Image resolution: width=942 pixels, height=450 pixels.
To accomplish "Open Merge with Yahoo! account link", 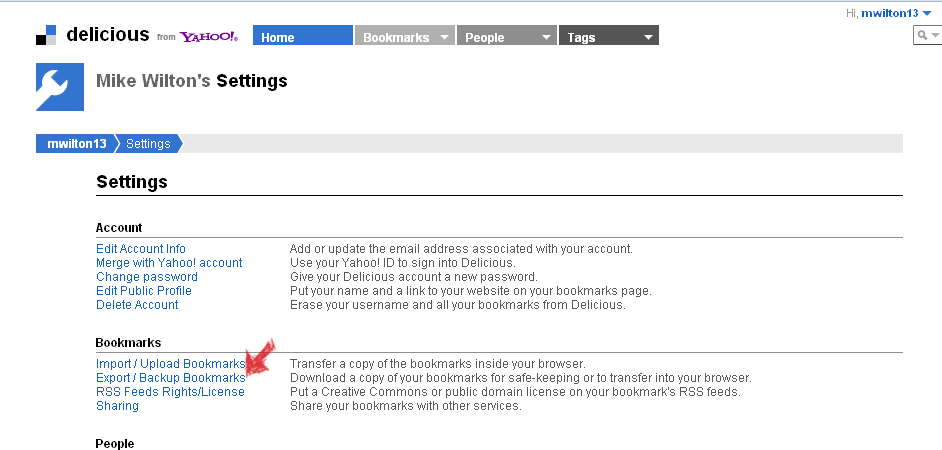I will pyautogui.click(x=169, y=263).
